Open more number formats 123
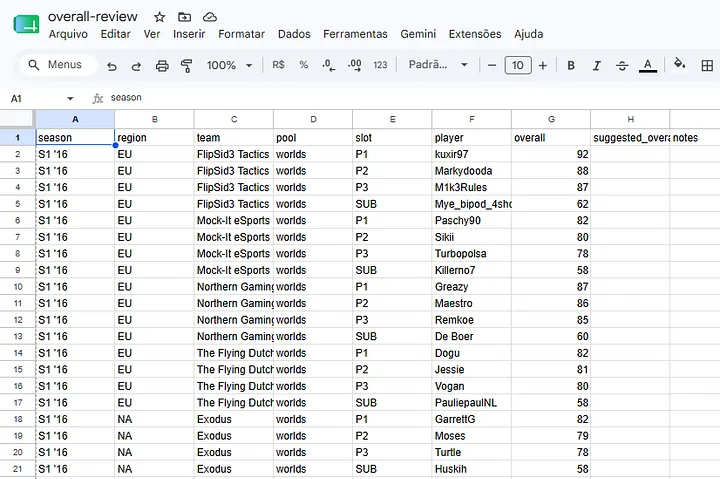 (x=380, y=65)
